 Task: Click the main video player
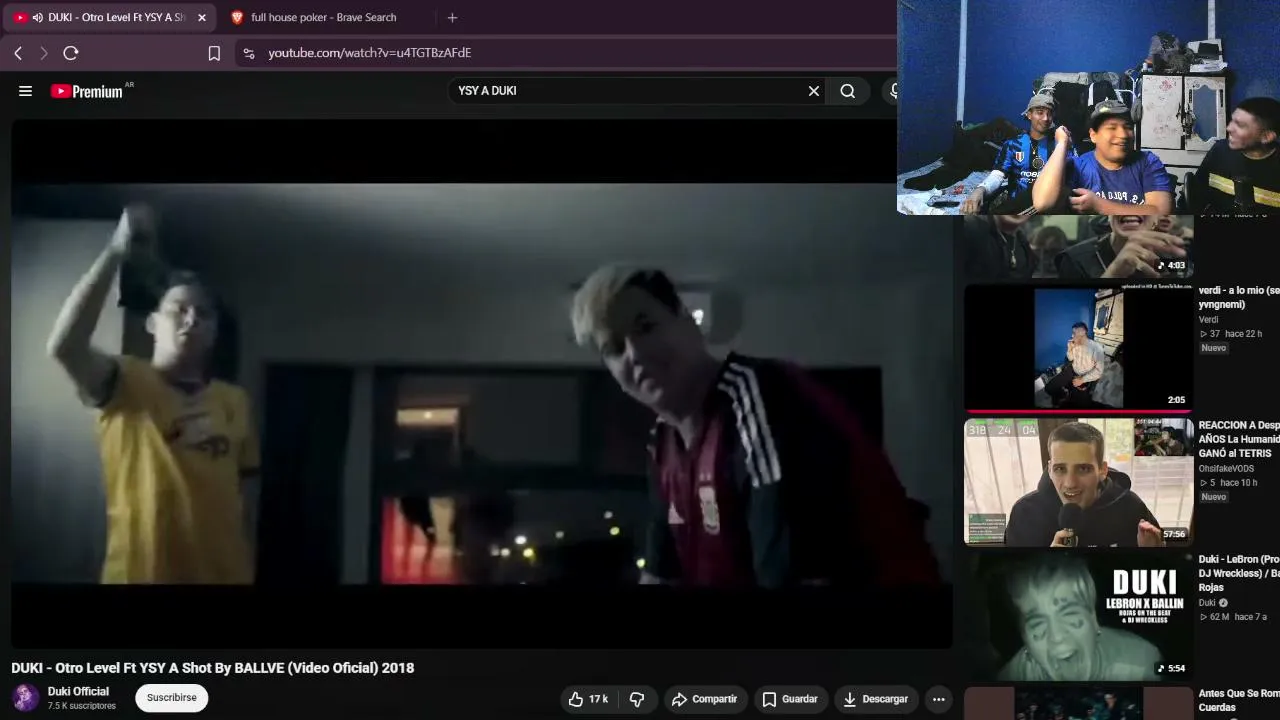pyautogui.click(x=482, y=384)
